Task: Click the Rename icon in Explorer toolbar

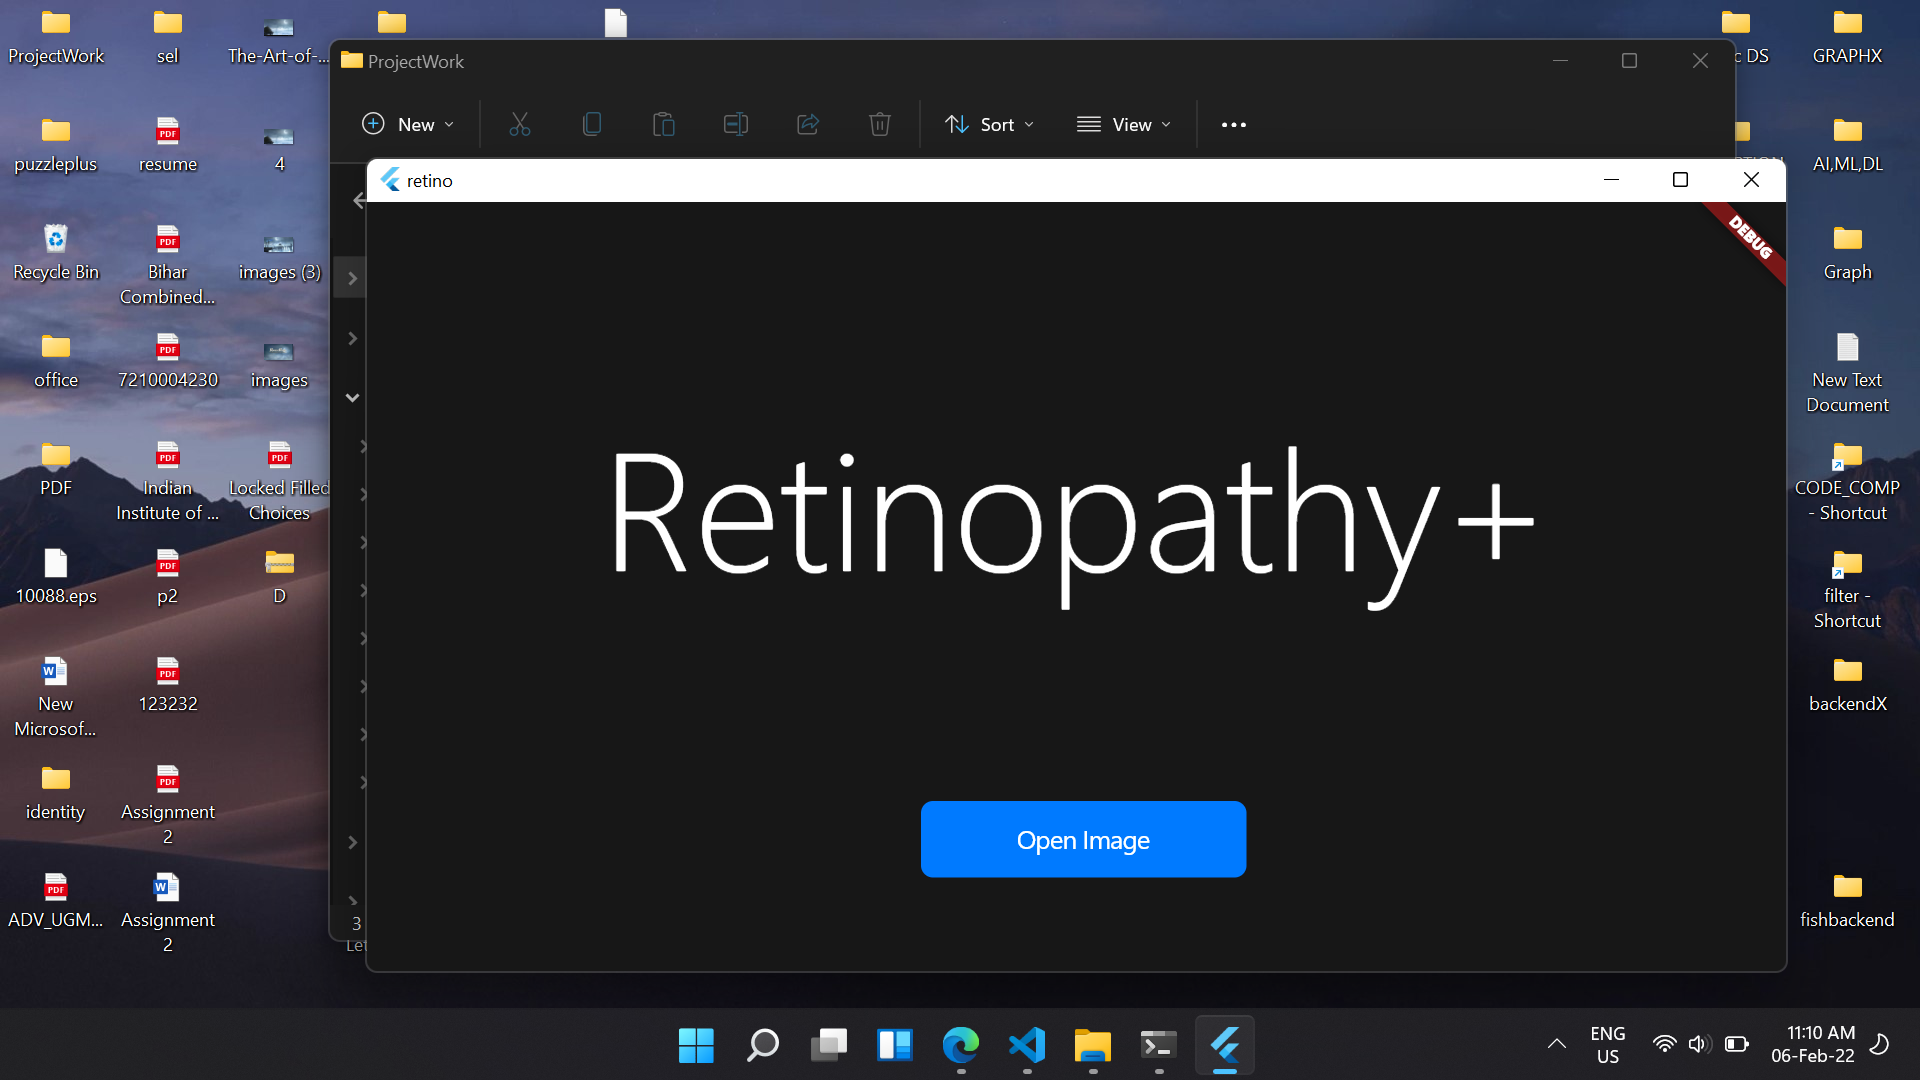Action: coord(735,124)
